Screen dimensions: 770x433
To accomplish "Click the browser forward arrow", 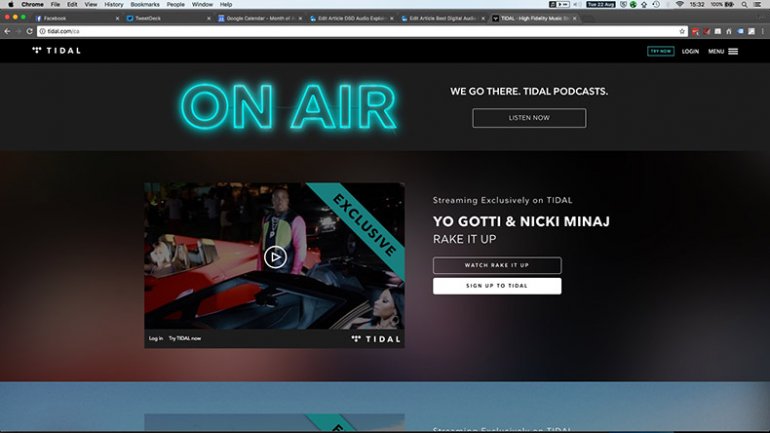I will tap(18, 31).
